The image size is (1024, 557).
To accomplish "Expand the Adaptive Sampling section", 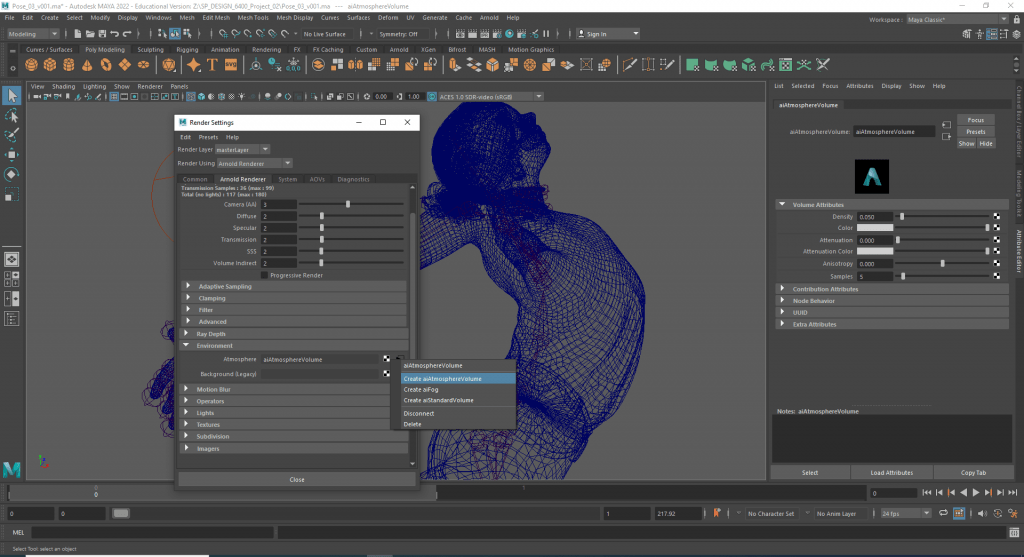I will point(225,286).
